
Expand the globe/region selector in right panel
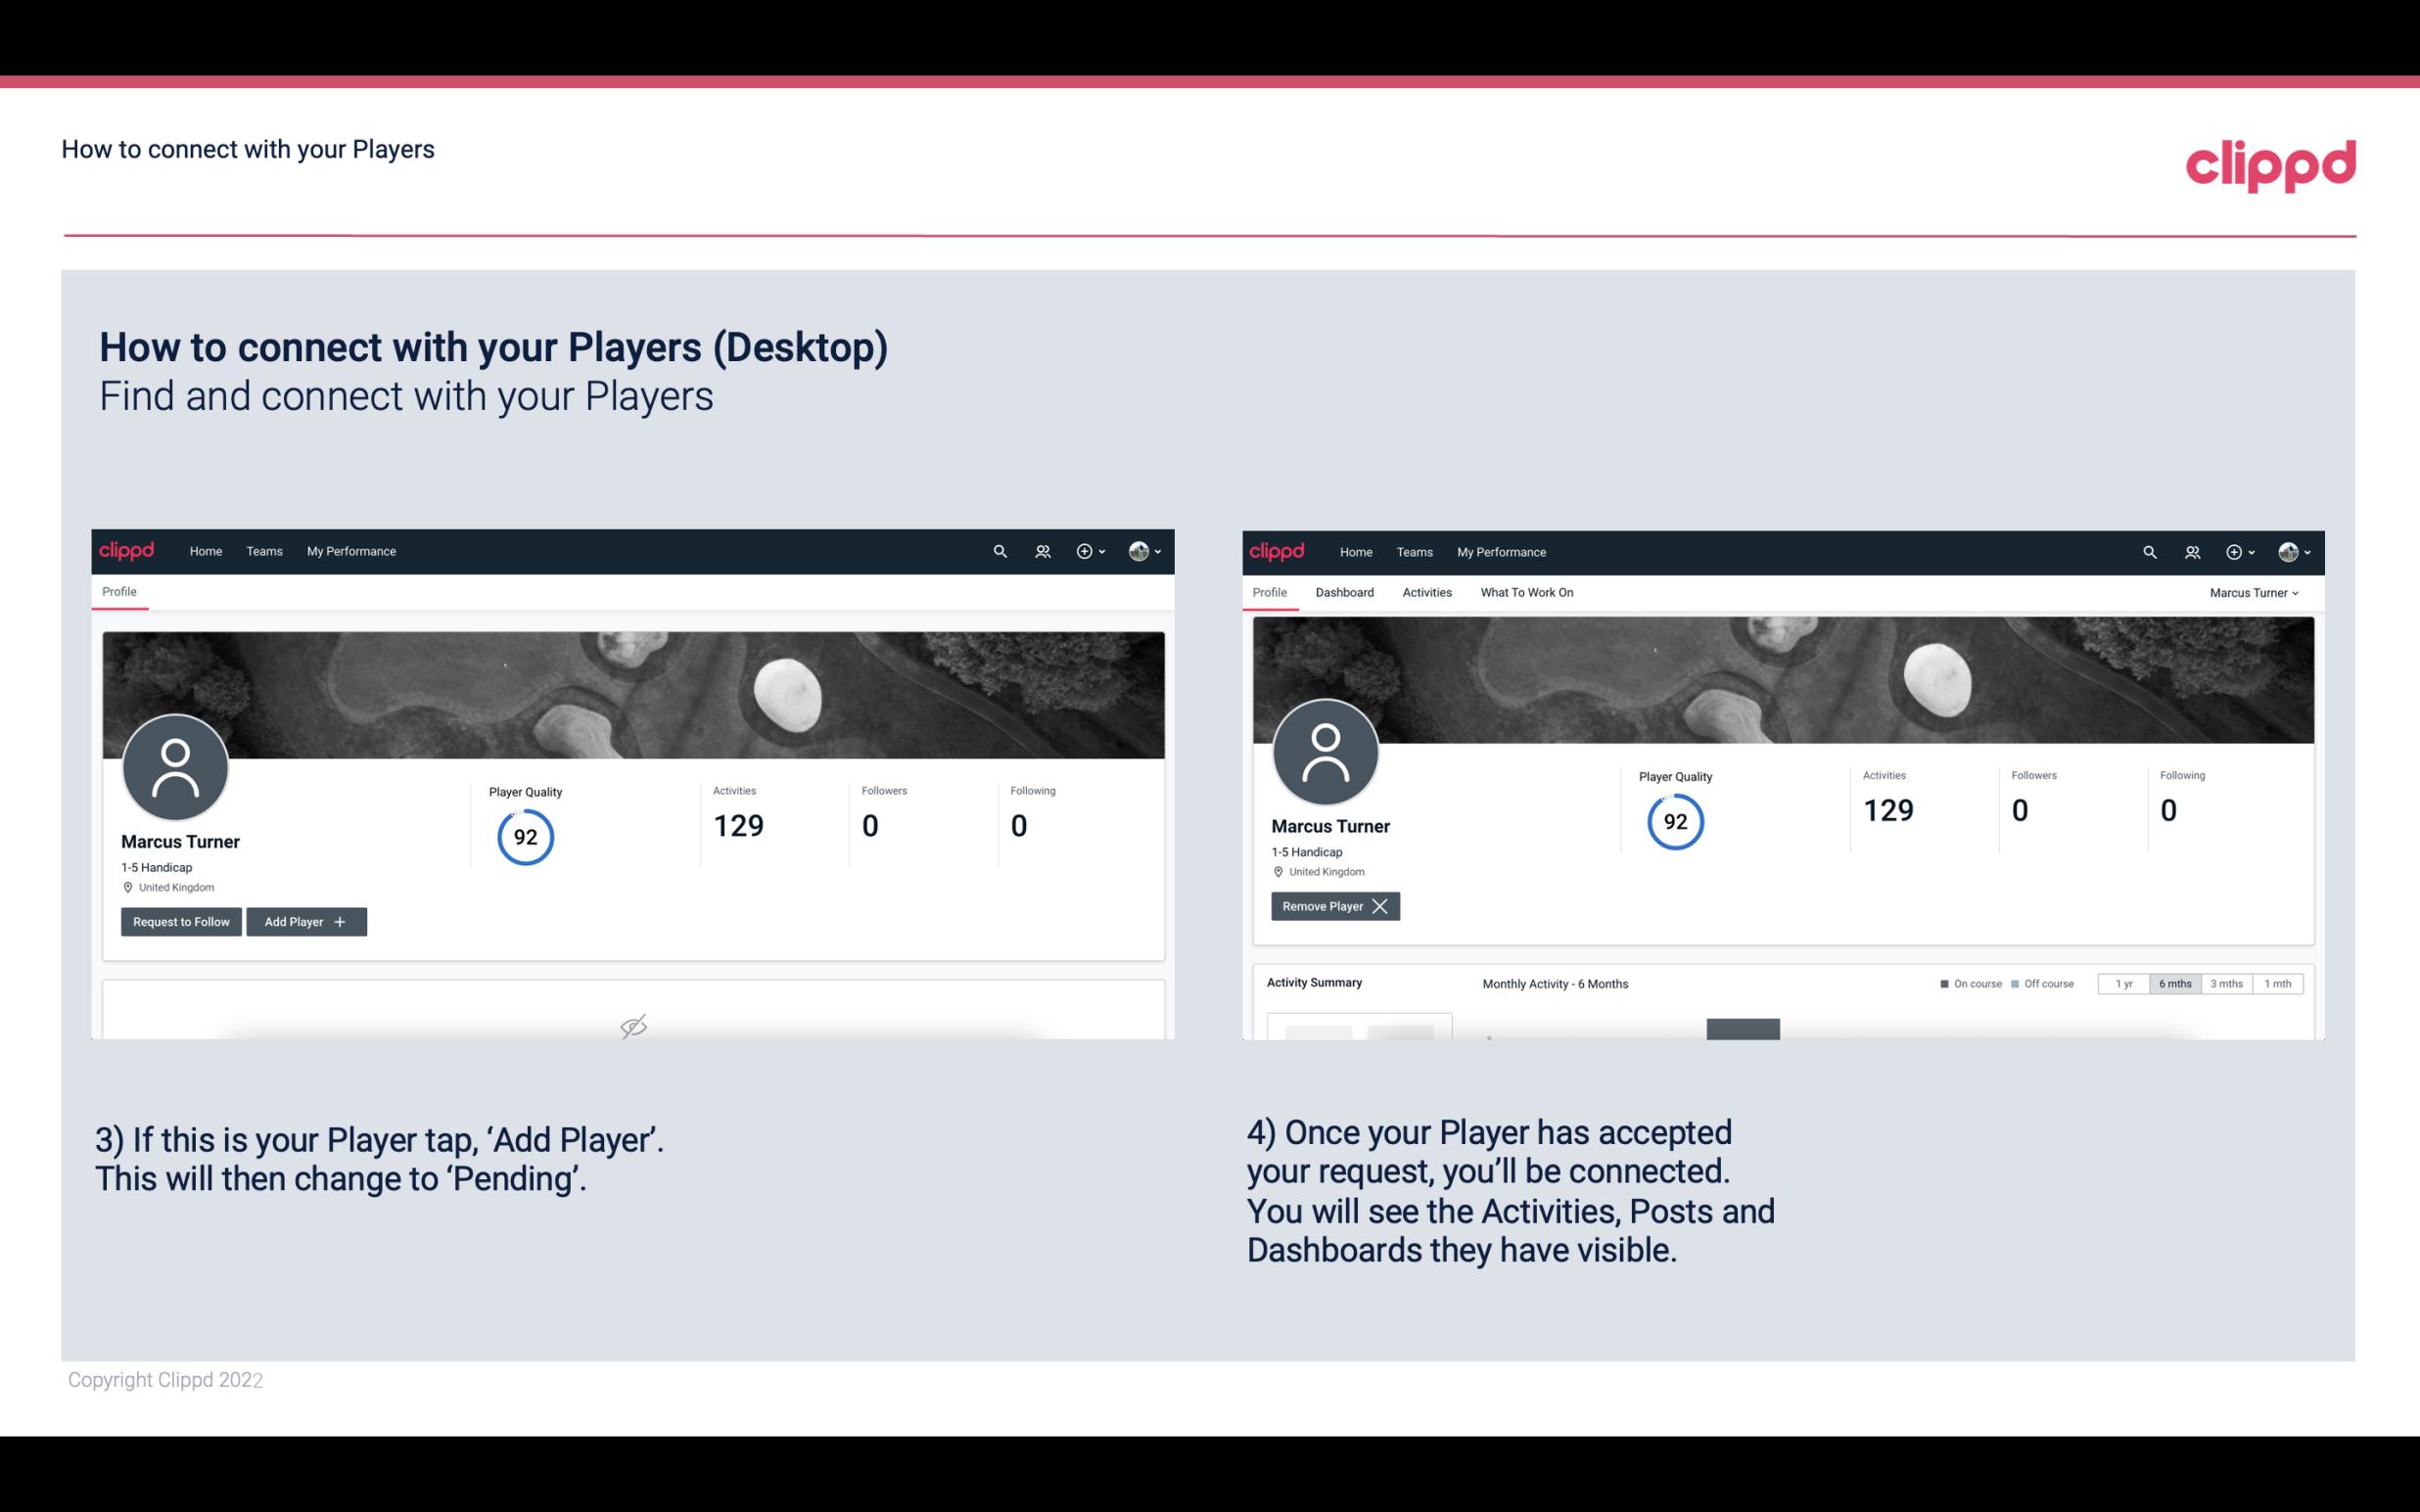tap(2291, 550)
